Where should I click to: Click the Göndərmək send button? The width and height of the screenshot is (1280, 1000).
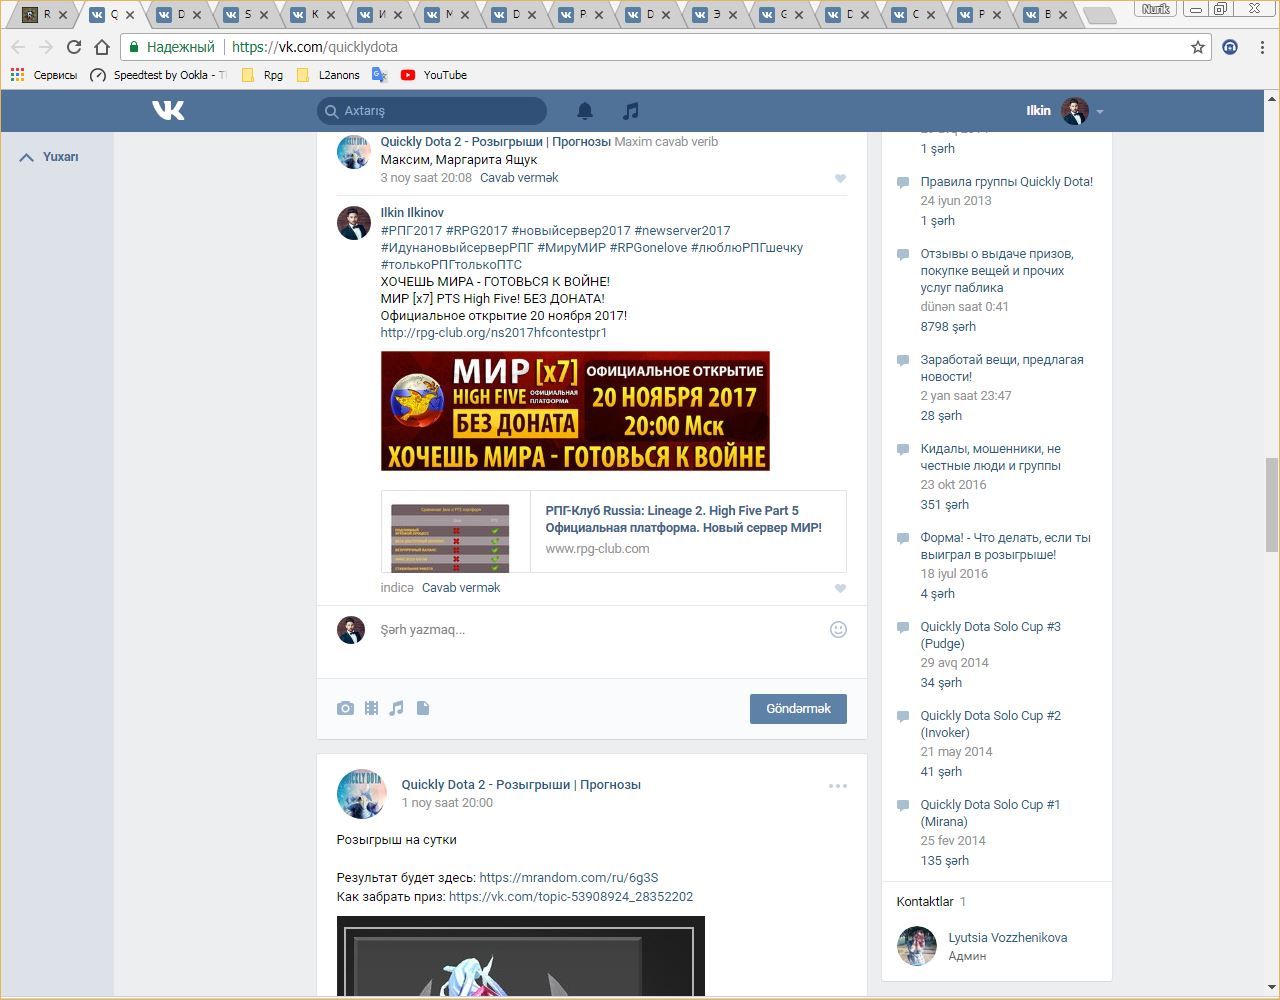(798, 709)
